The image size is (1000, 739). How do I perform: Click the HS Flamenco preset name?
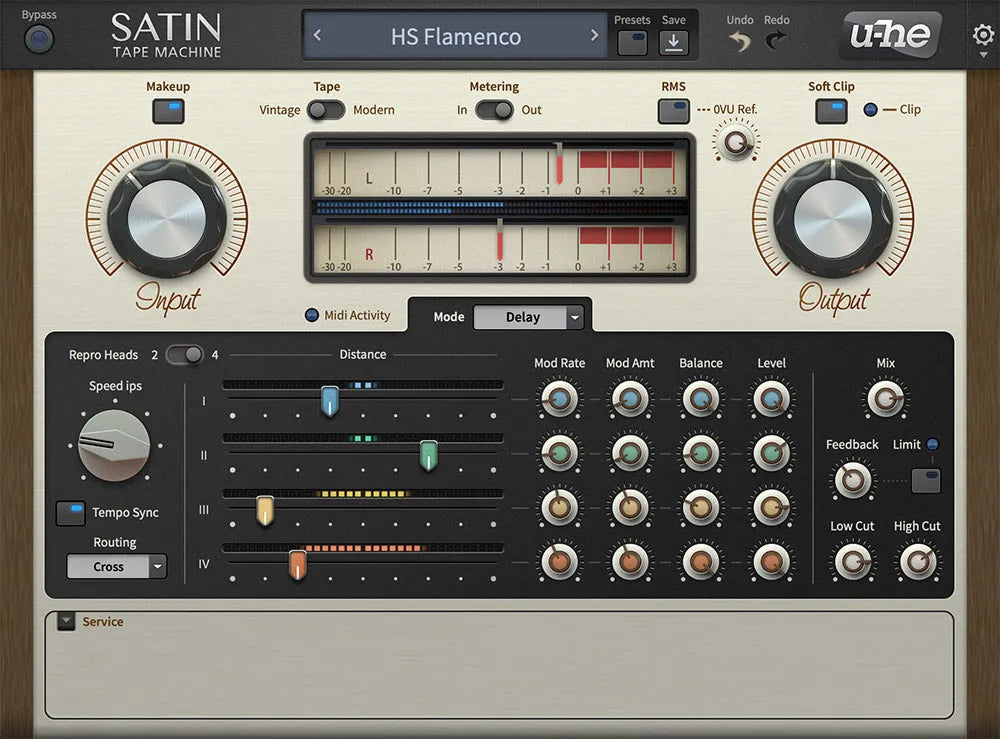456,35
